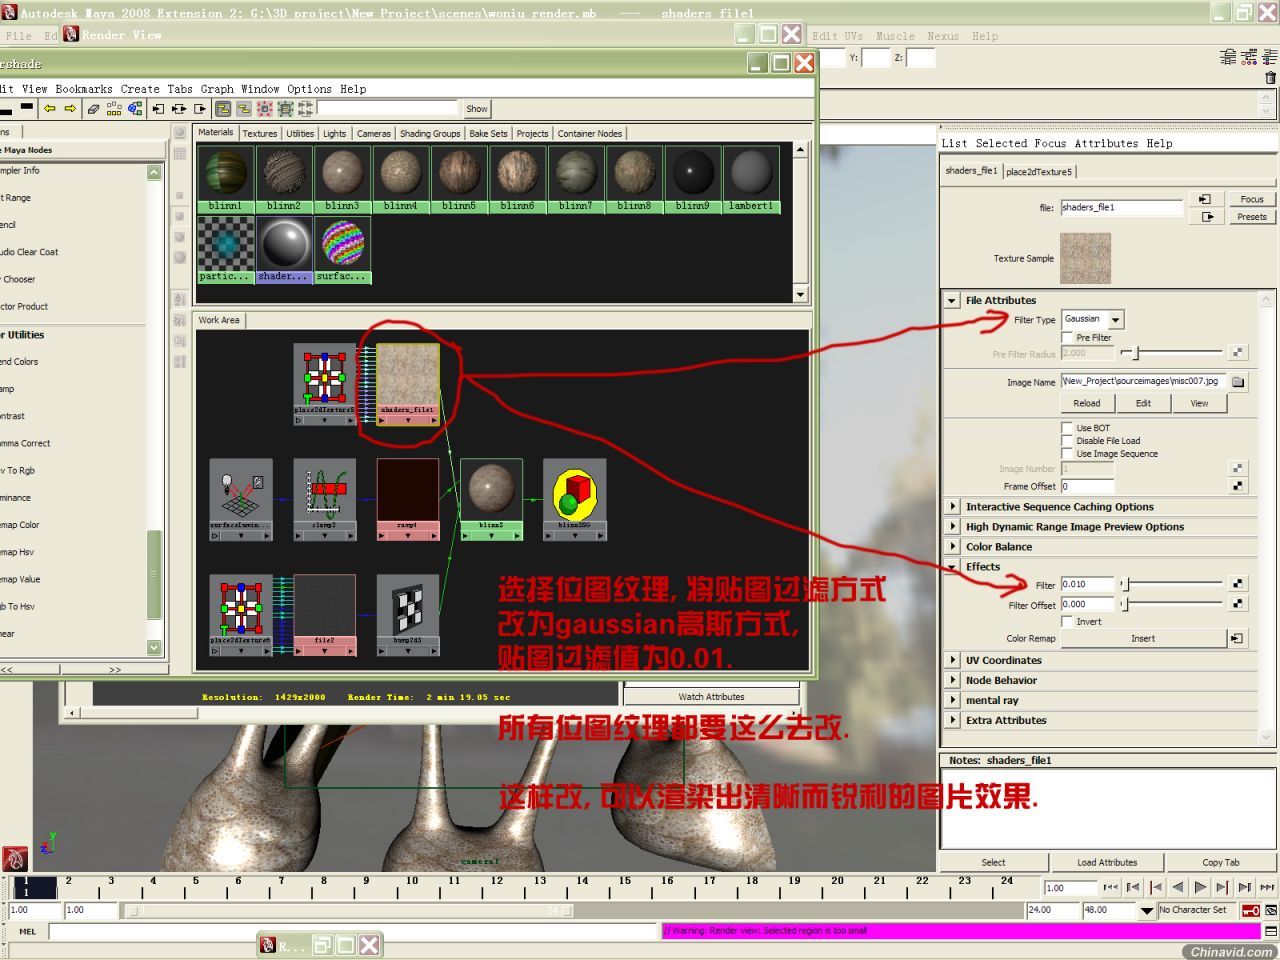Click the map button beside Frame Offset
Viewport: 1280px width, 960px height.
point(1238,486)
